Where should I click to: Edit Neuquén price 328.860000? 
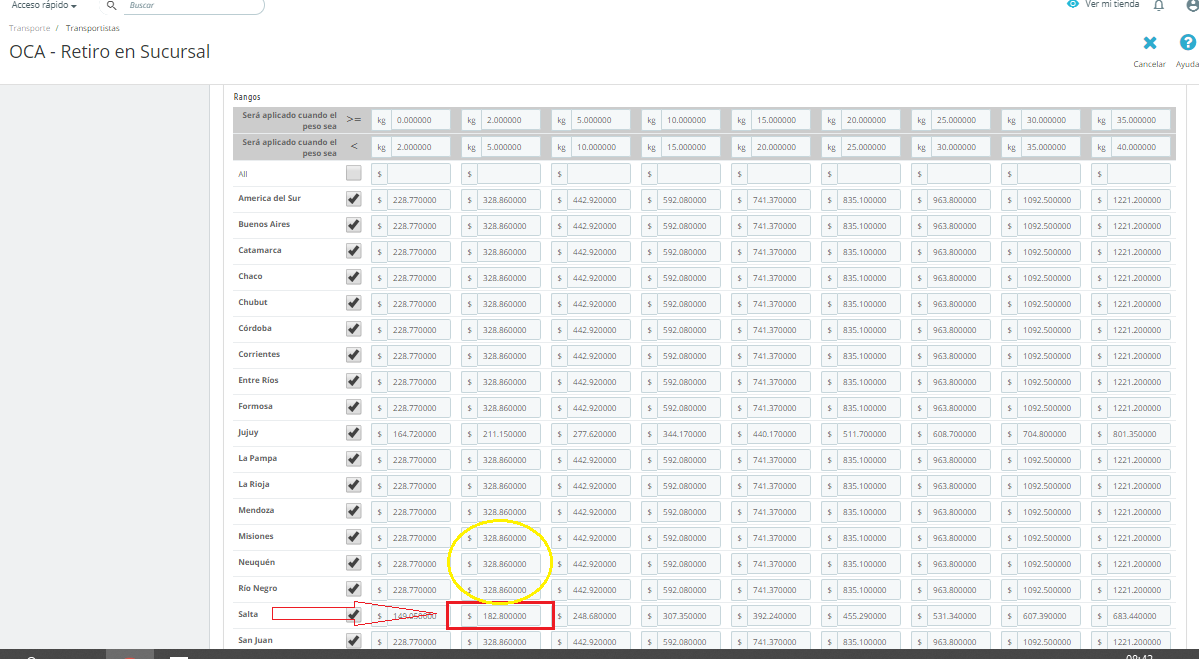point(509,564)
